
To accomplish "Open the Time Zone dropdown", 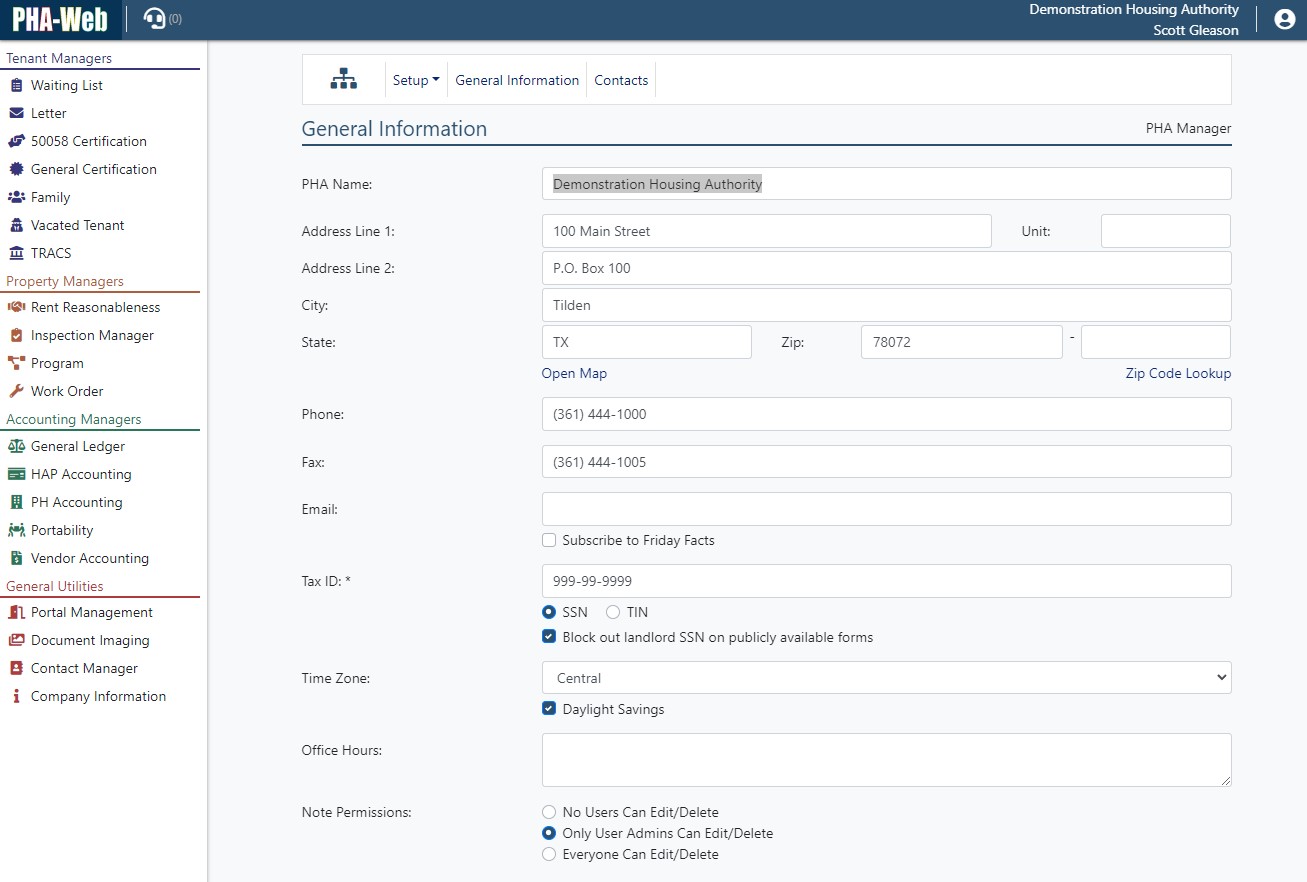I will (887, 678).
